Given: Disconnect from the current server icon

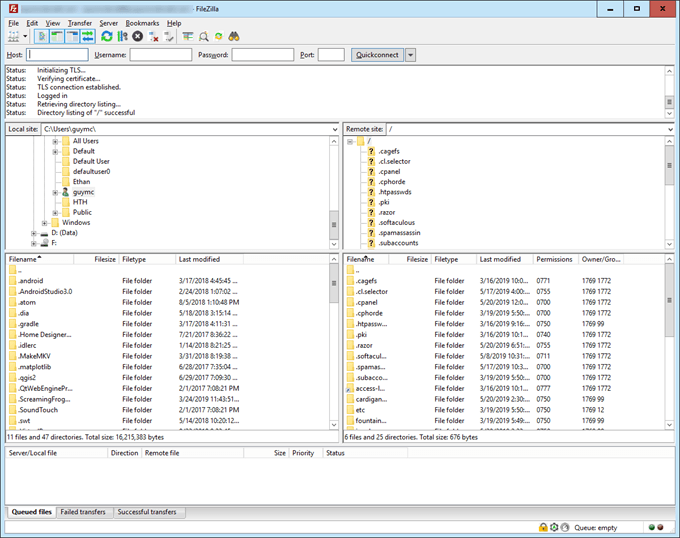Looking at the screenshot, I should click(x=154, y=36).
